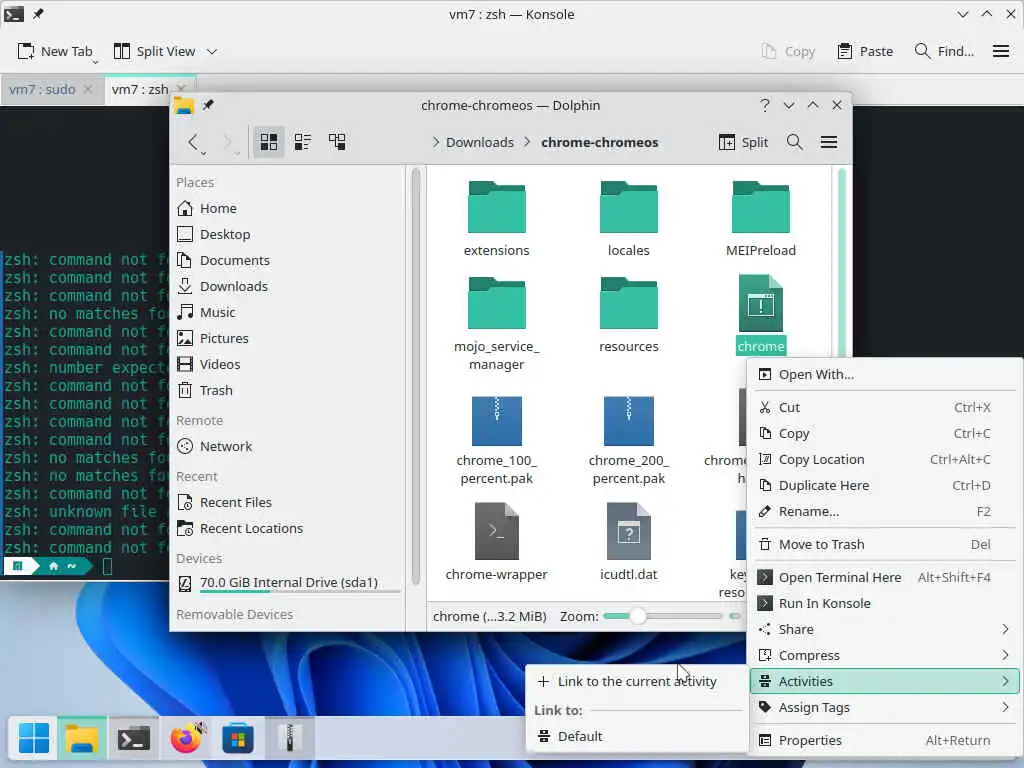
Task: Select chrome_100_percent.pak file
Action: click(496, 441)
